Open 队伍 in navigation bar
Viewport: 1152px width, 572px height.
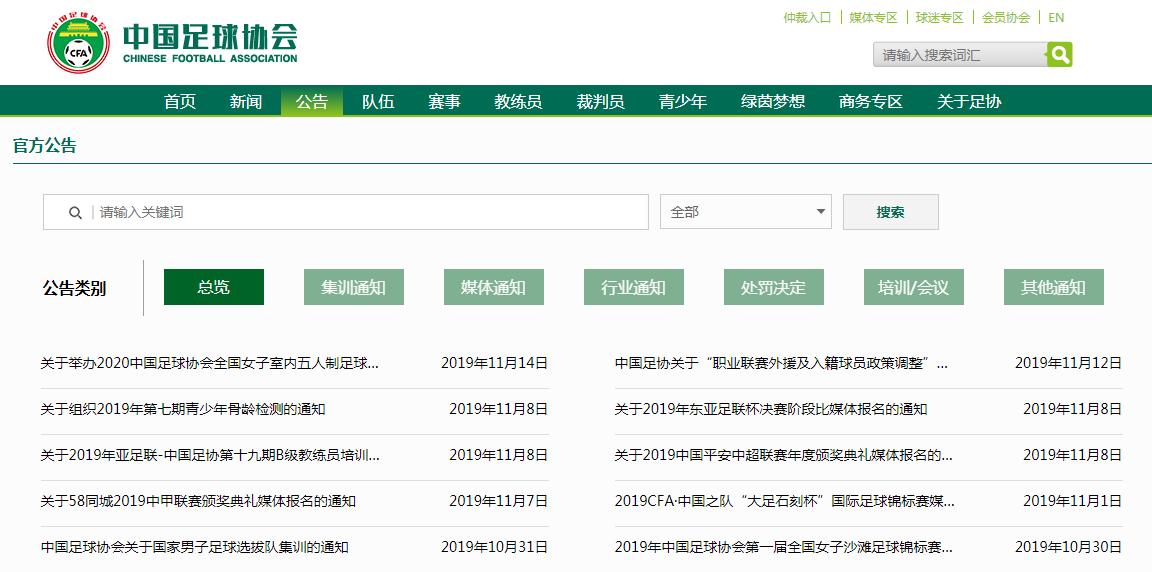pyautogui.click(x=378, y=101)
